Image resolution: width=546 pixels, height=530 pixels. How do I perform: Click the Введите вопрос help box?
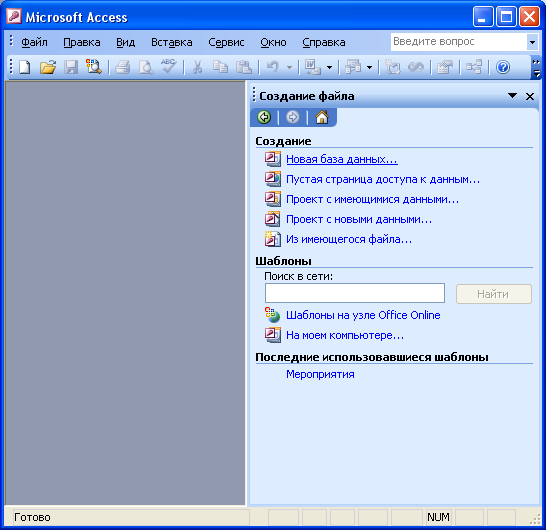[x=459, y=42]
